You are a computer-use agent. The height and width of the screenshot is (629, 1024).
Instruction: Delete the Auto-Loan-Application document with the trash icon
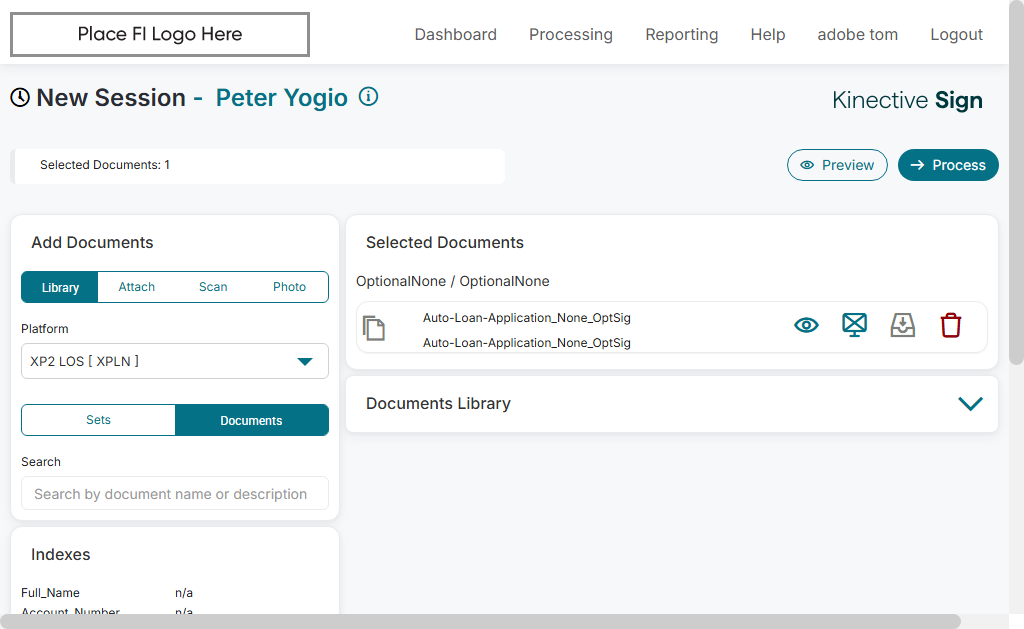click(950, 325)
